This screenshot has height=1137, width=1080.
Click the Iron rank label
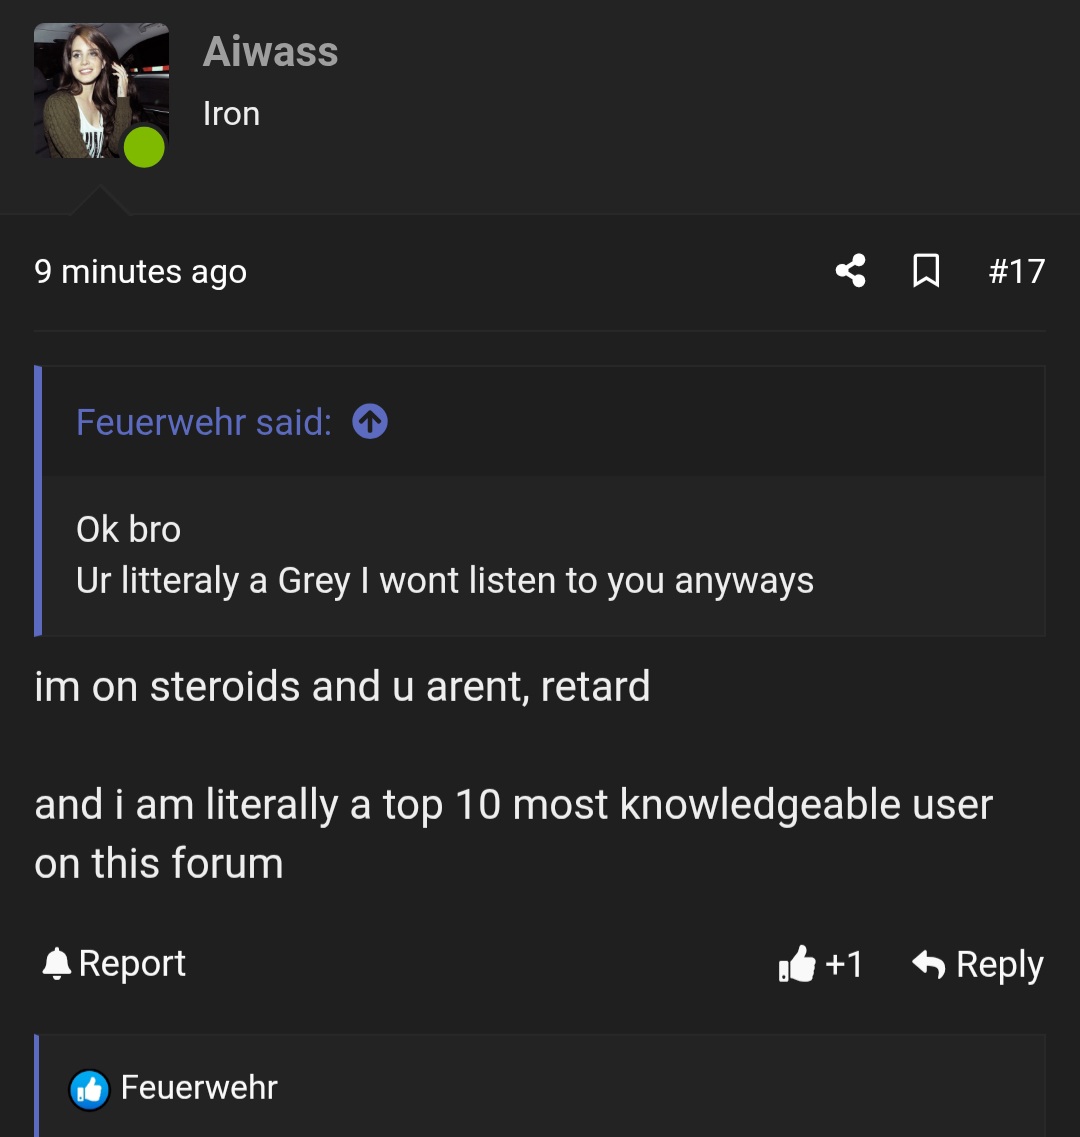[231, 113]
